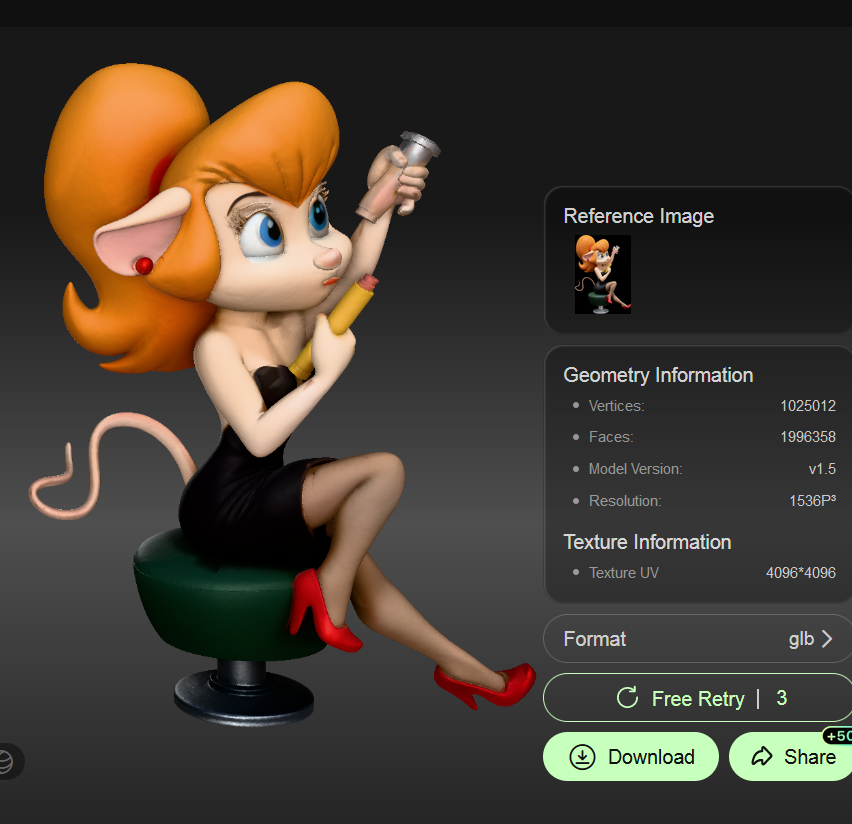Image resolution: width=852 pixels, height=824 pixels.
Task: Select the Texture UV value 4096*4096
Action: coord(801,573)
